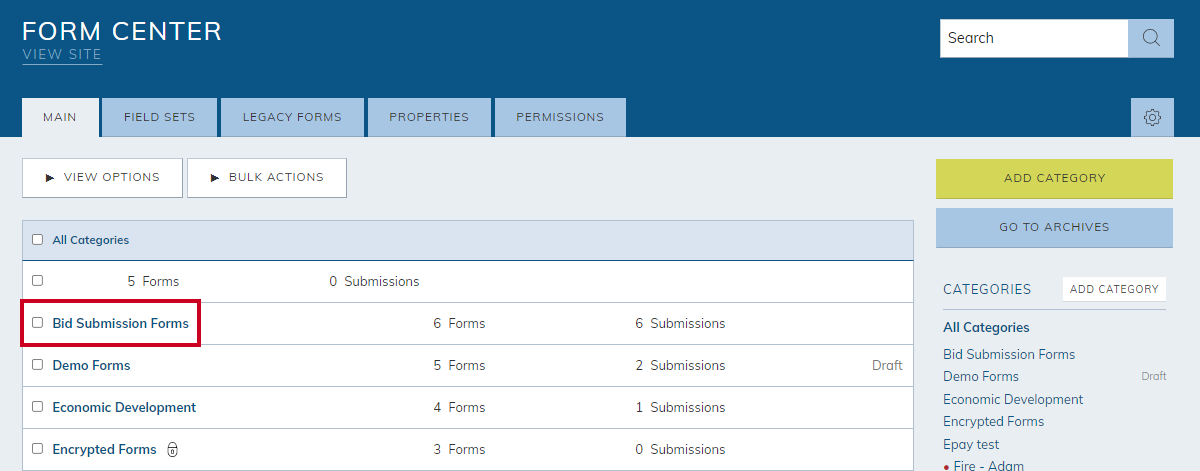Open Economic Development category in the list
Image resolution: width=1200 pixels, height=471 pixels.
(x=124, y=407)
